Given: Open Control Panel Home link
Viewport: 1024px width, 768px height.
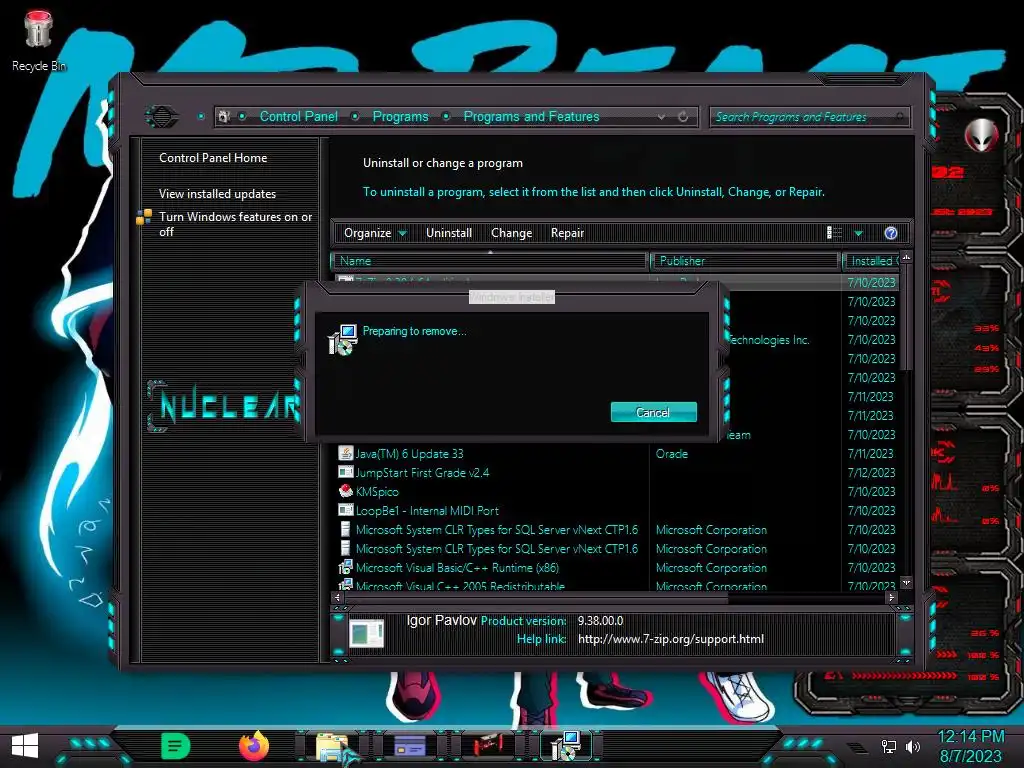Looking at the screenshot, I should (213, 157).
